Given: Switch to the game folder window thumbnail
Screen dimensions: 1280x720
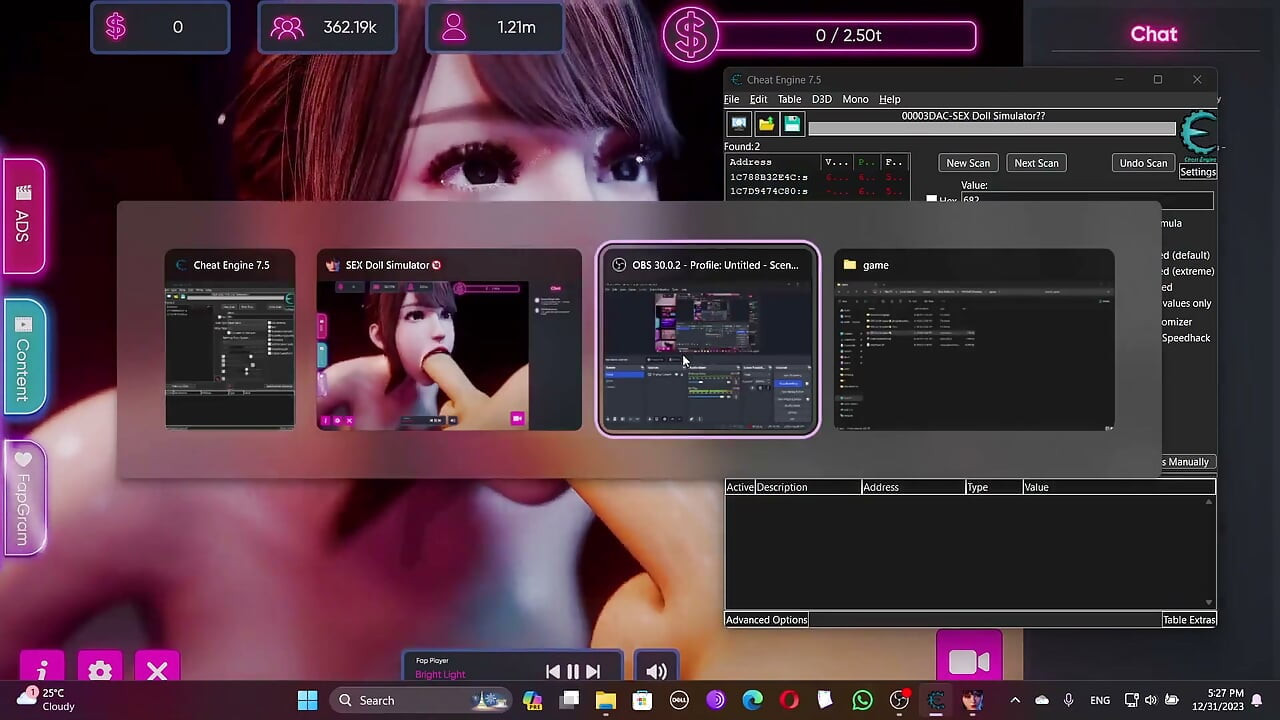Looking at the screenshot, I should point(974,340).
